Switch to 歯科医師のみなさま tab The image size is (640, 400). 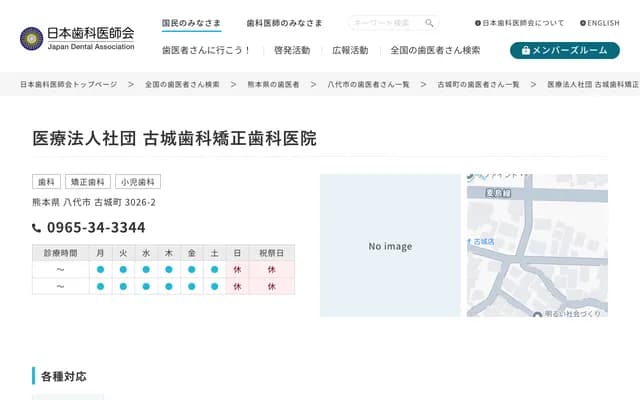(284, 22)
